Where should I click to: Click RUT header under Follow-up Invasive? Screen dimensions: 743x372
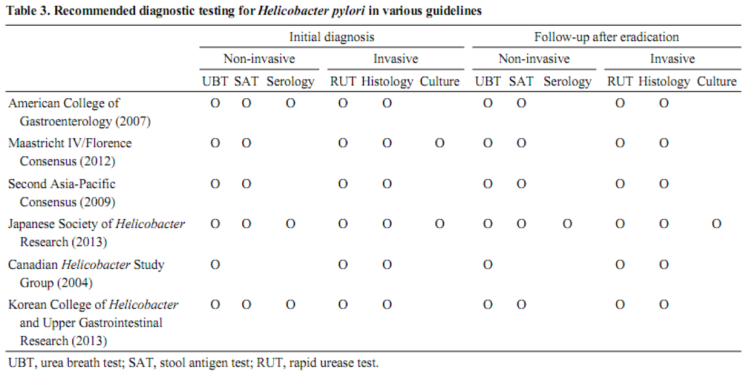click(620, 82)
